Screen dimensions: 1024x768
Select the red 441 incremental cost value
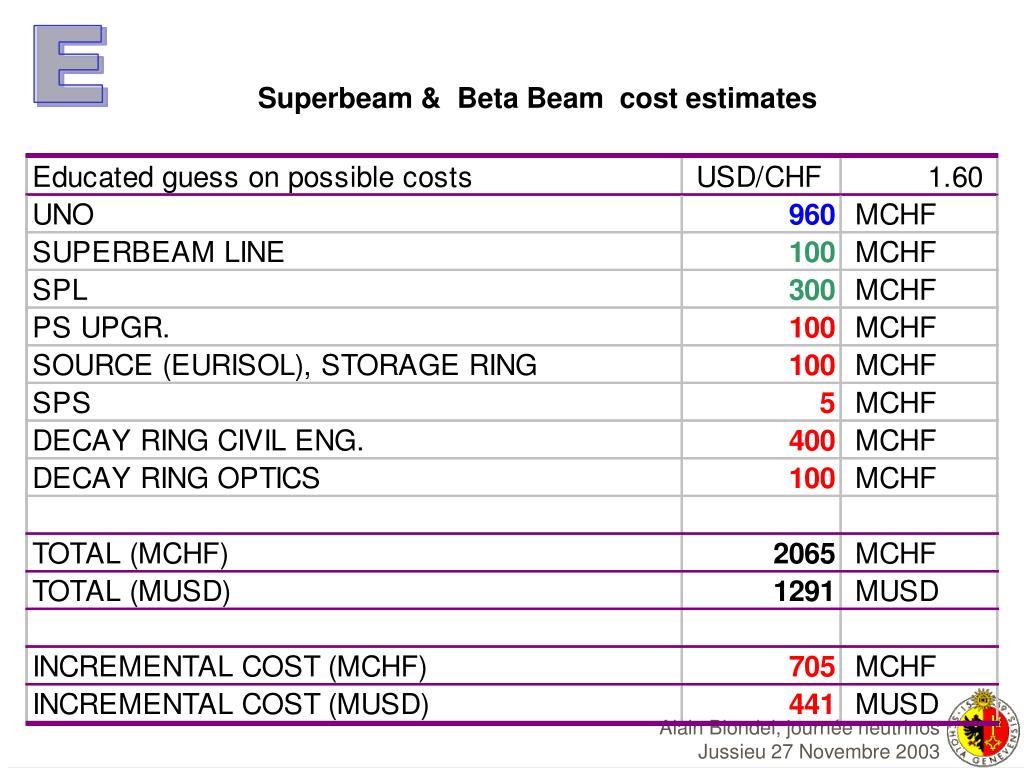[811, 704]
